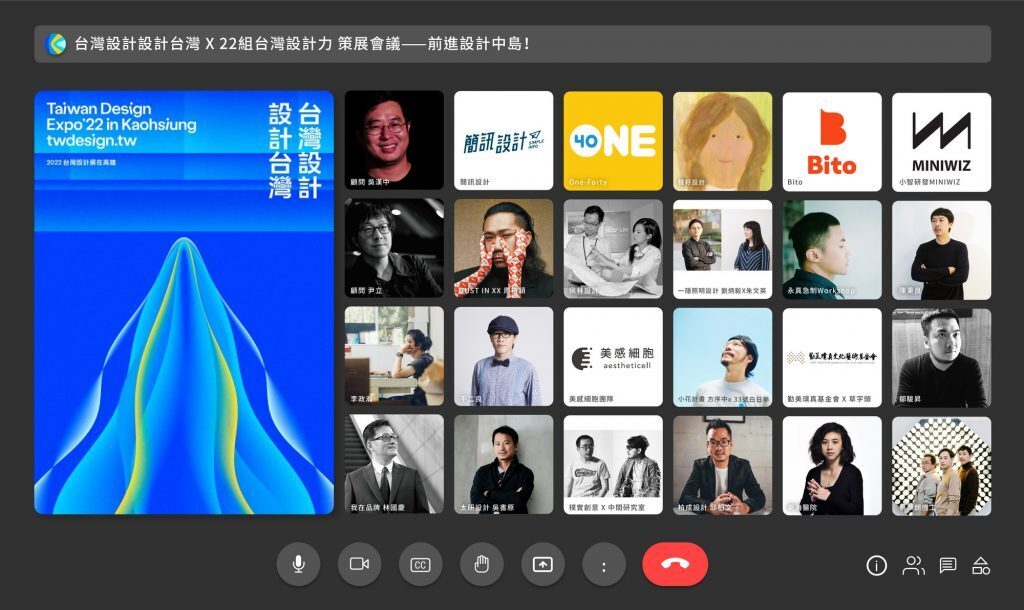
Task: Toggle closed captions with the CC button
Action: [421, 564]
